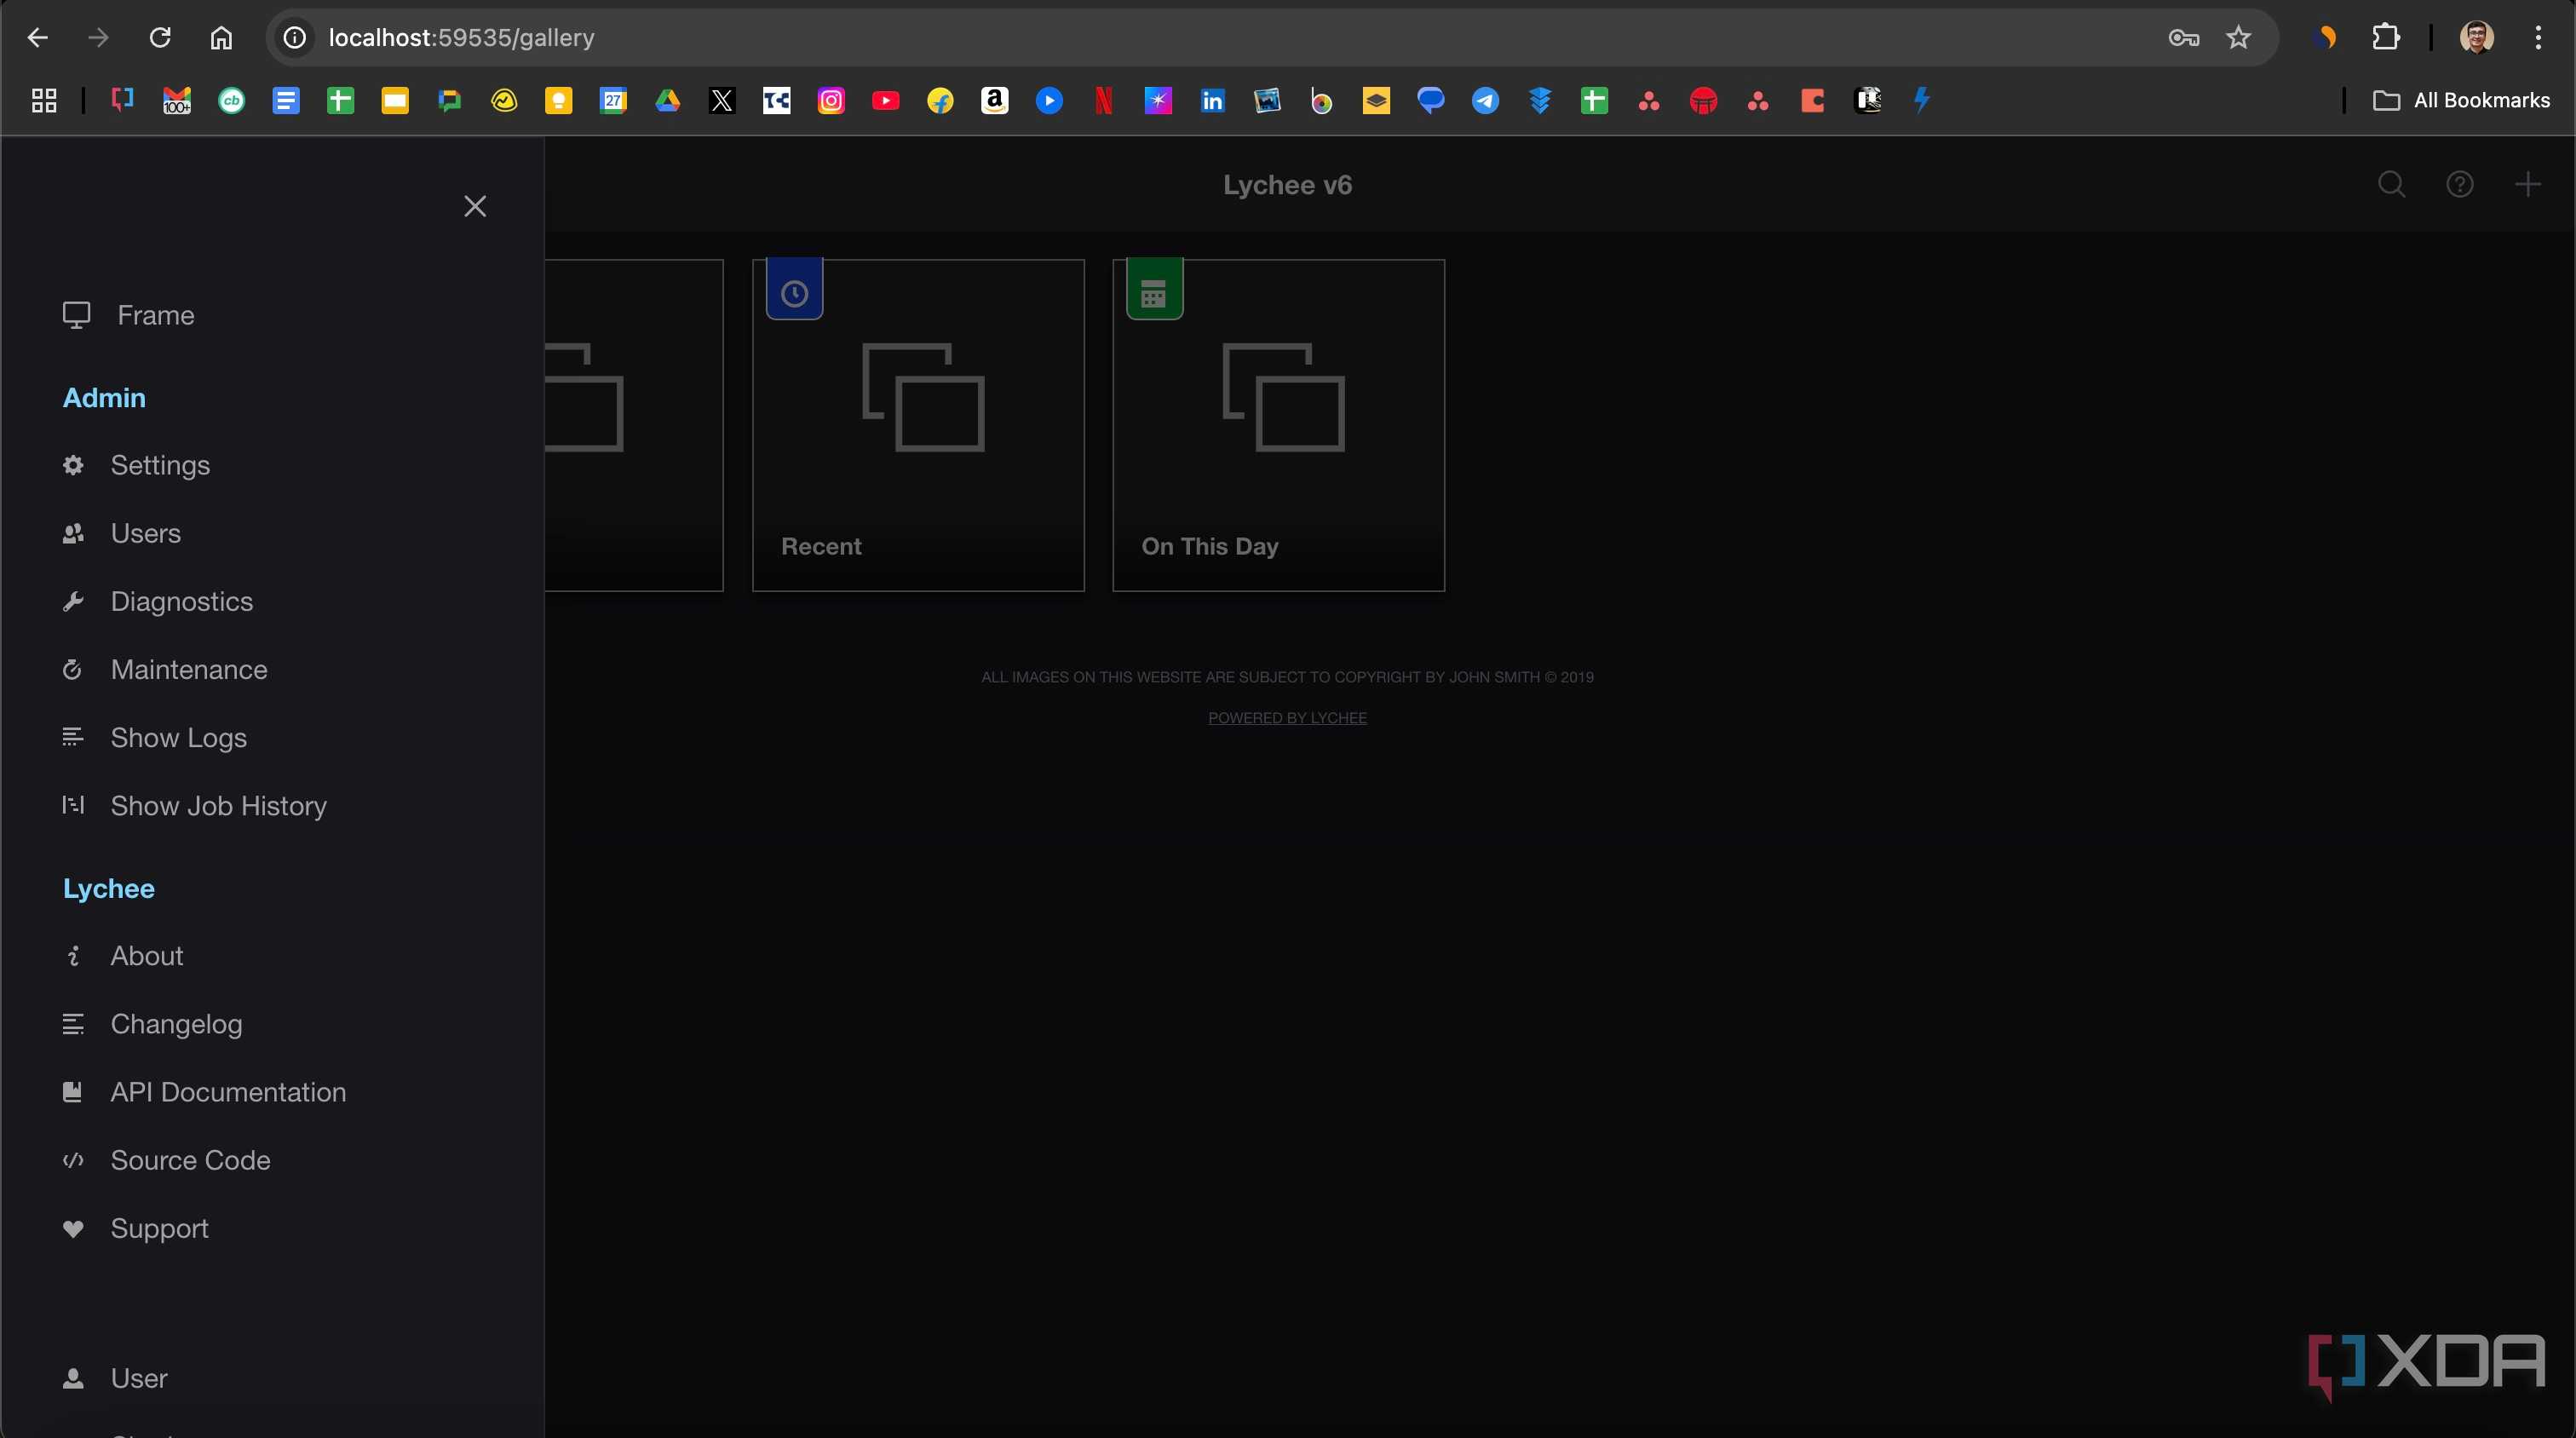
Task: Open the saved password key icon
Action: pos(2183,38)
